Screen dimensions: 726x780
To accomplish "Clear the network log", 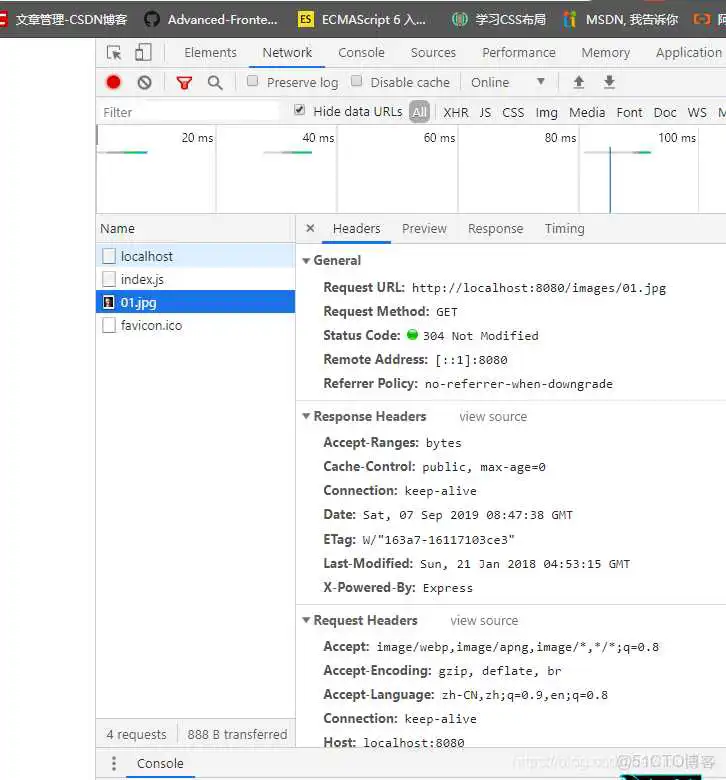I will coord(144,82).
